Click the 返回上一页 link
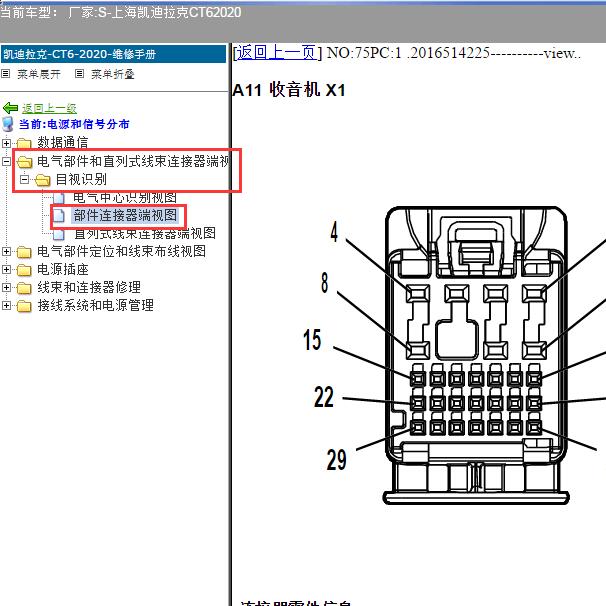 click(277, 53)
